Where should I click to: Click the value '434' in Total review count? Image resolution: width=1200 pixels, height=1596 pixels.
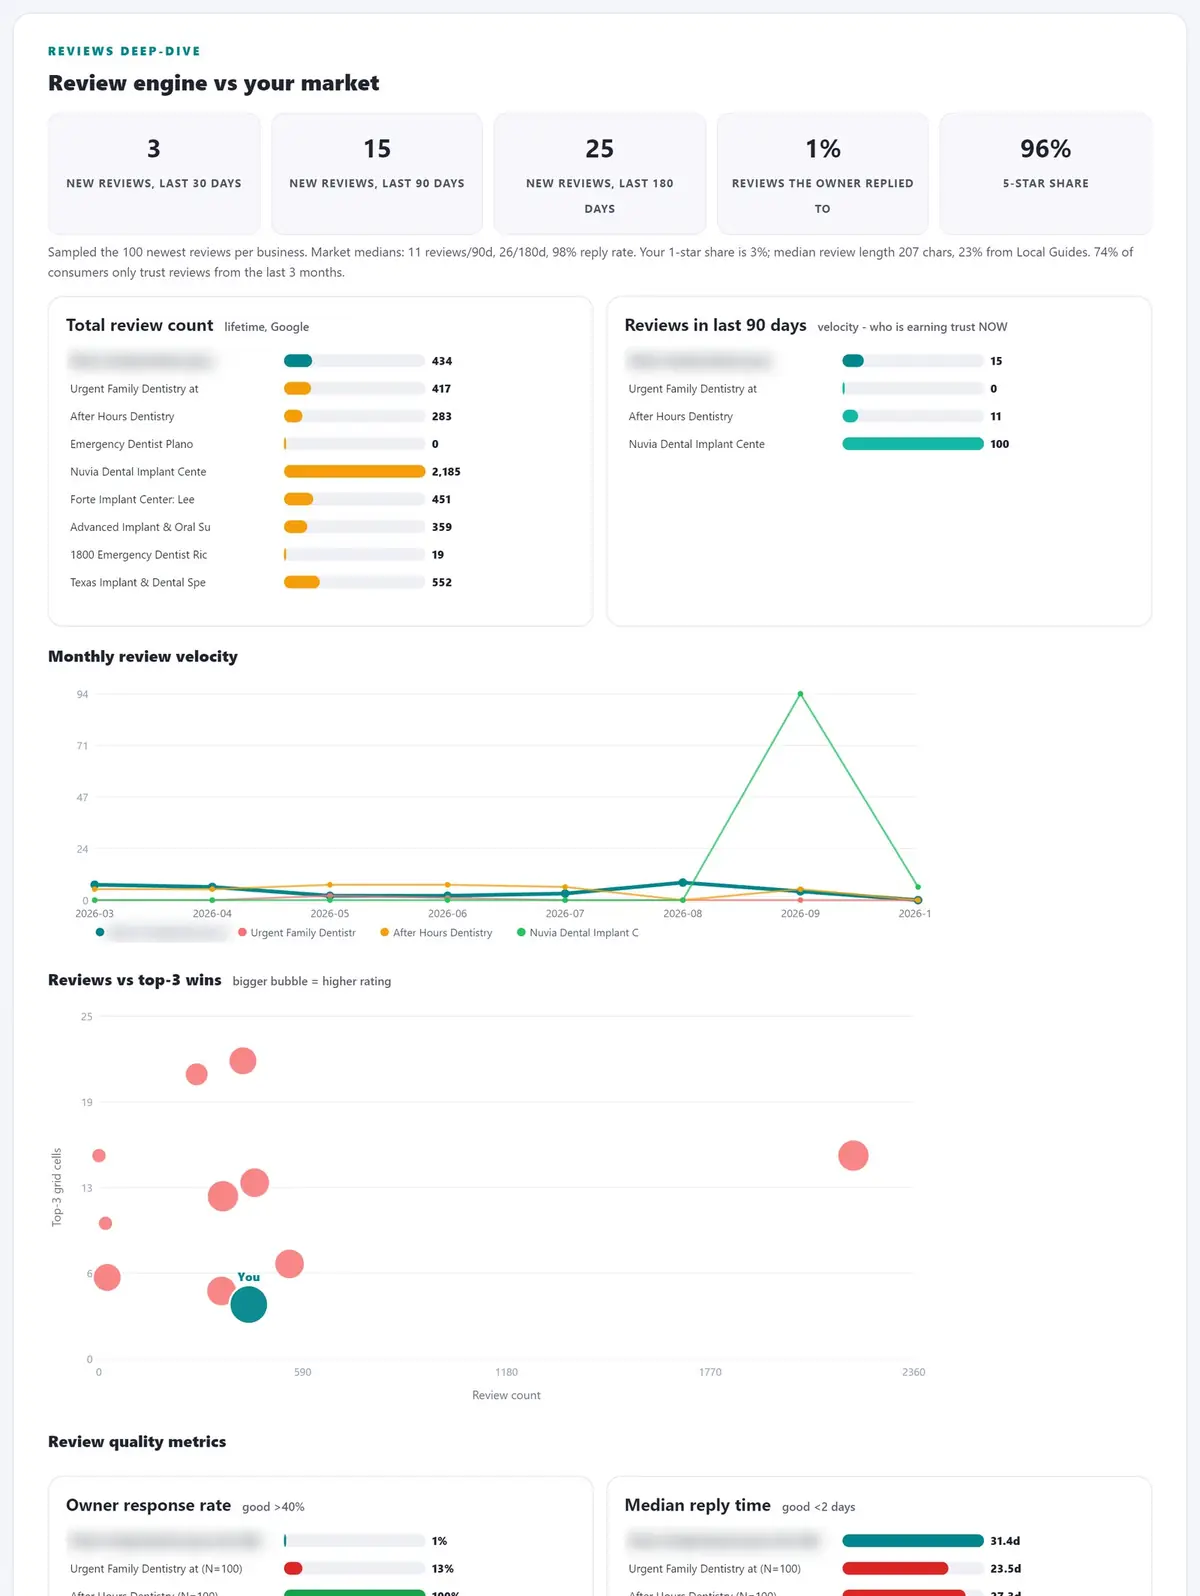442,361
